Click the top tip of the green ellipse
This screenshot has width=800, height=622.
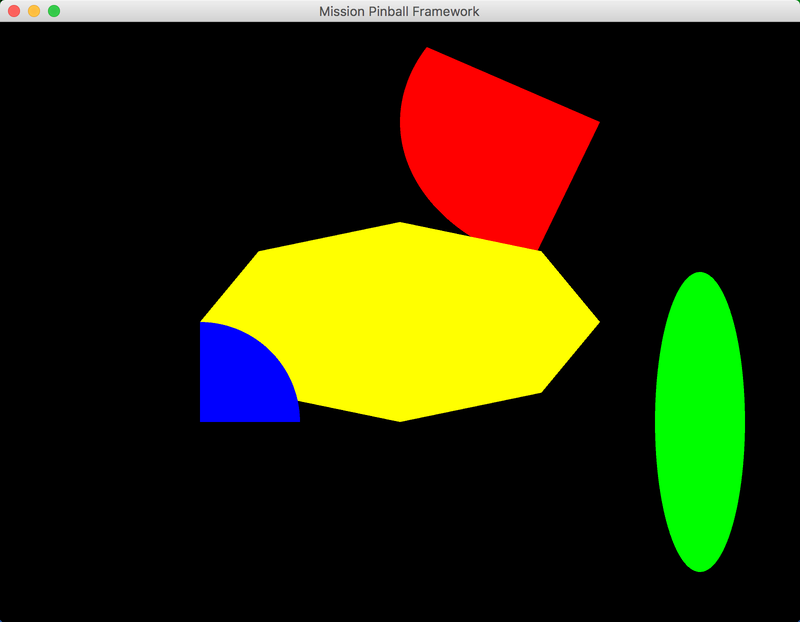700,274
